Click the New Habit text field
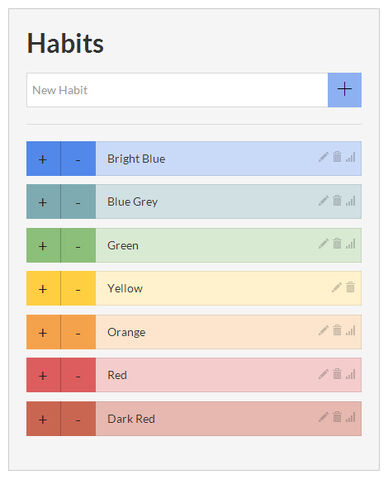The width and height of the screenshot is (388, 479). click(x=177, y=90)
